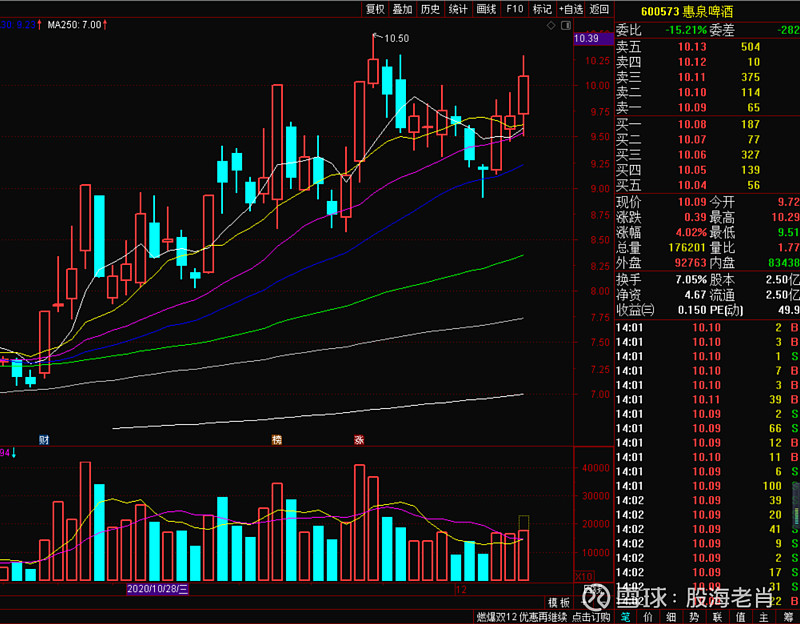
Task: Click the 卖五 price 10.13
Action: point(692,47)
